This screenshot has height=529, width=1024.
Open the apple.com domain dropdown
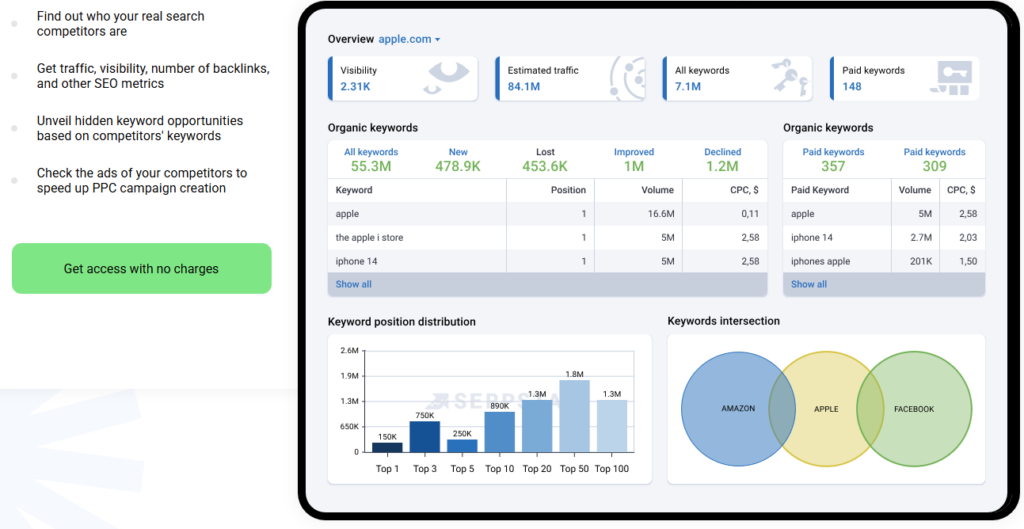pos(409,39)
